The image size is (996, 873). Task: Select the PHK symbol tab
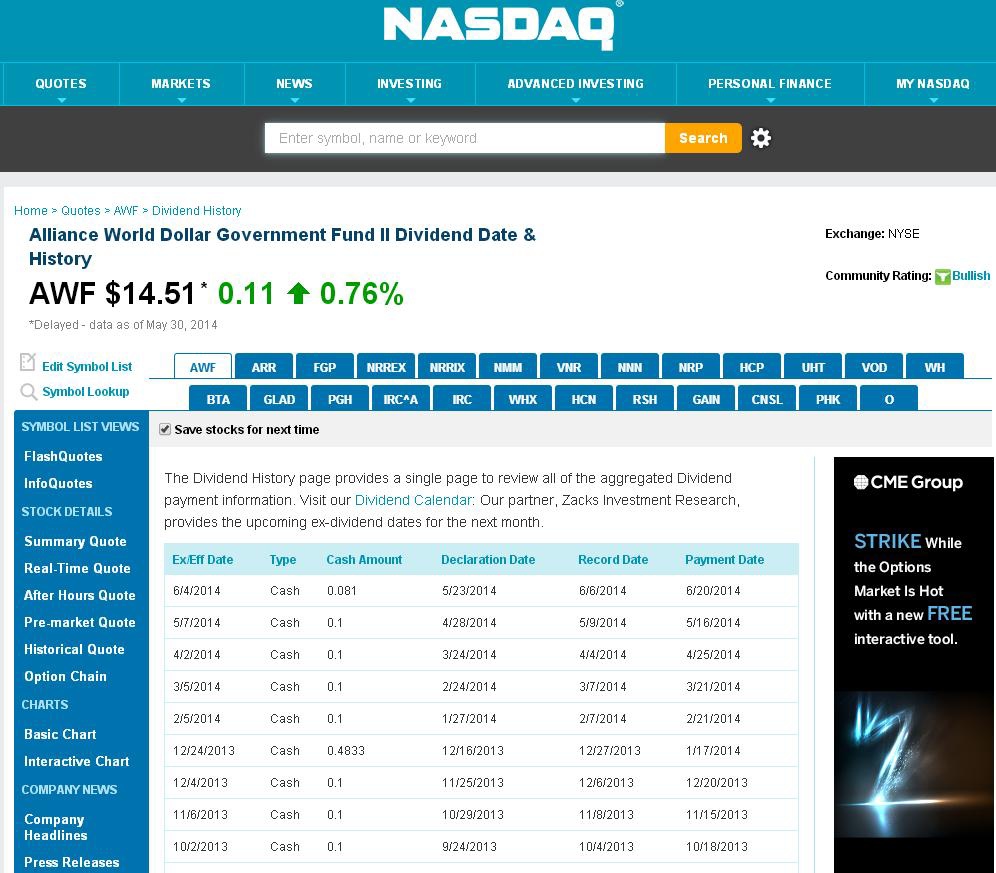[828, 399]
